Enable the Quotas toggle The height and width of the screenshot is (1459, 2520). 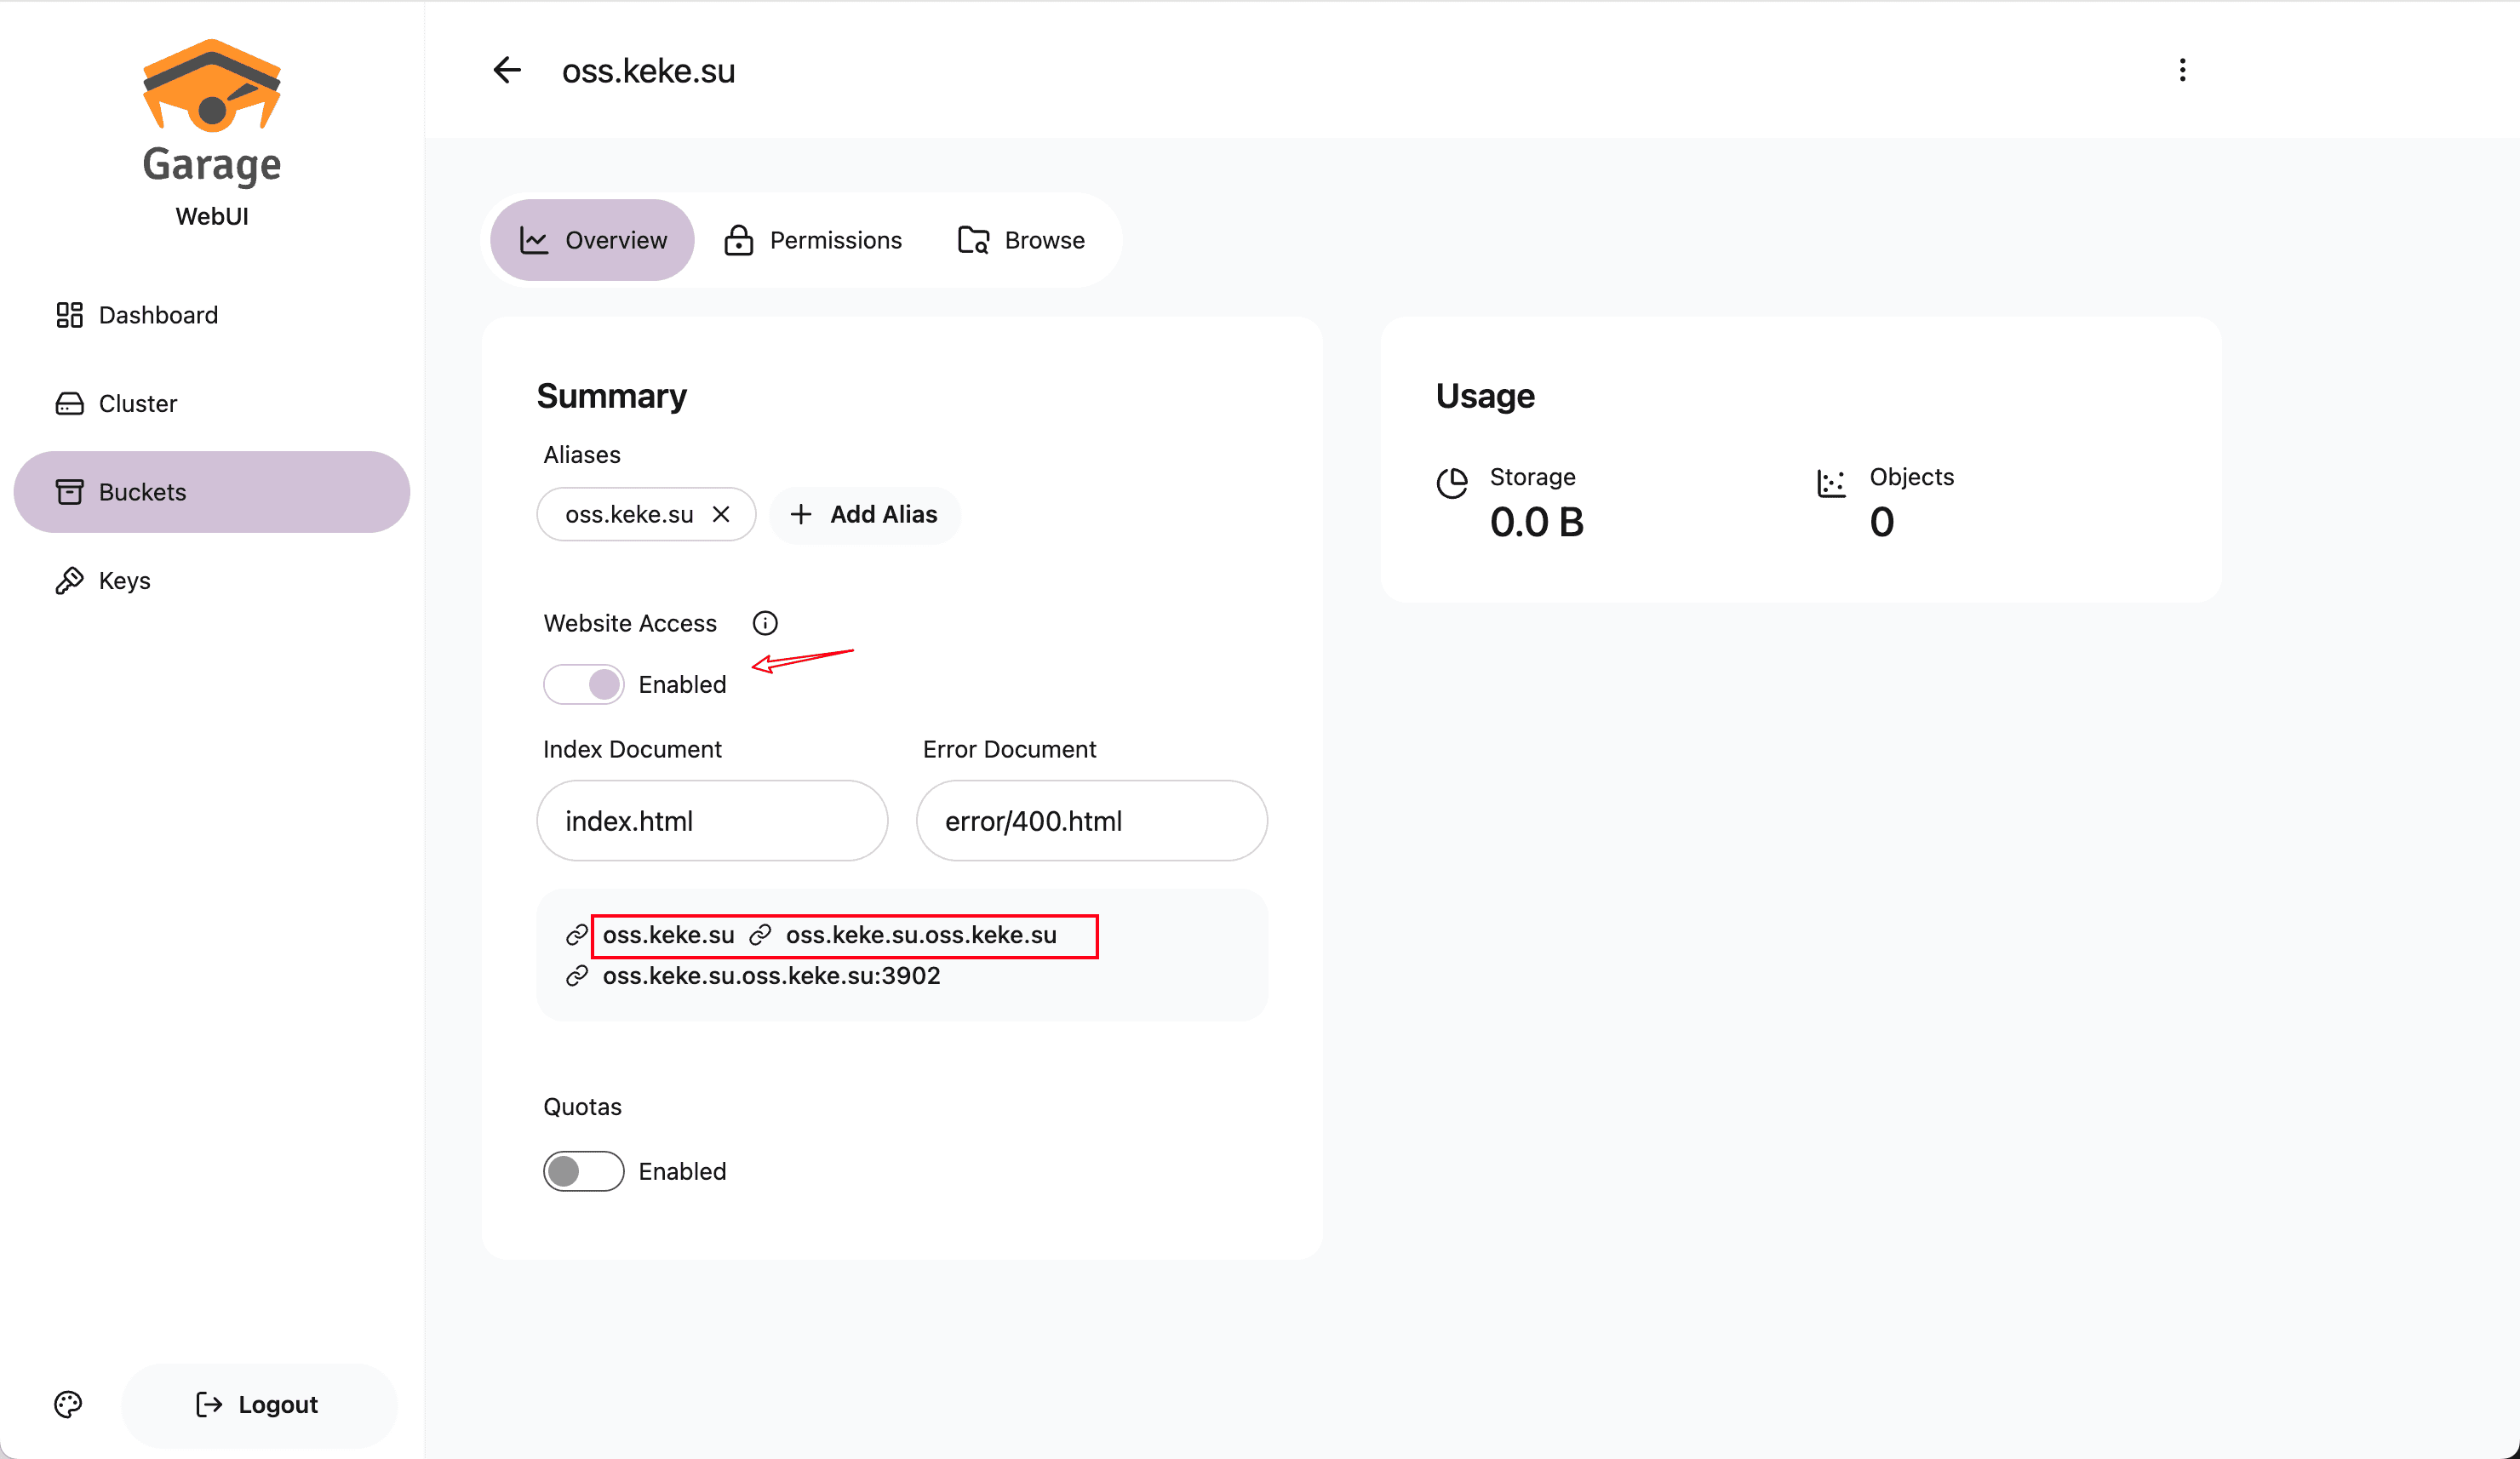click(x=584, y=1171)
